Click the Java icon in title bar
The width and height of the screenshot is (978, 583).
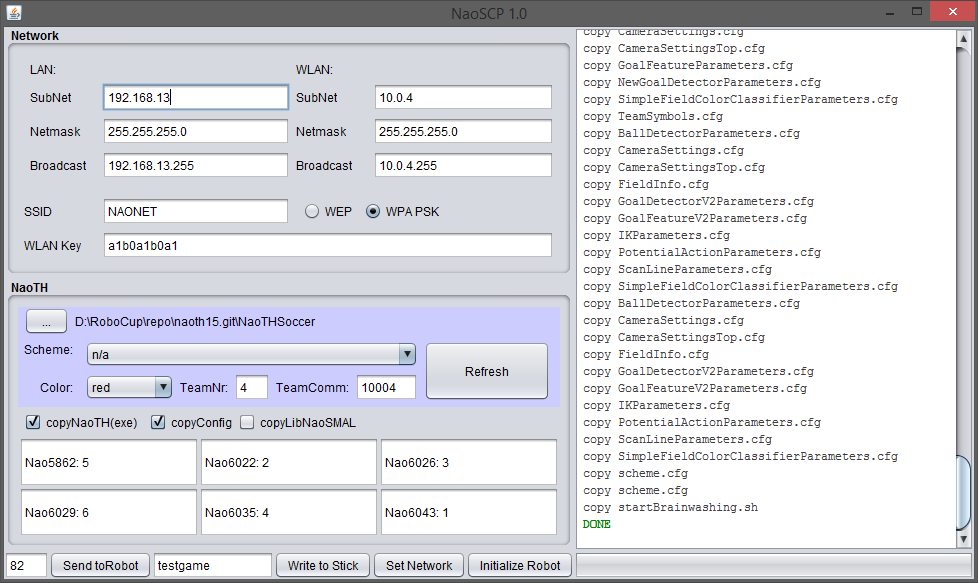coord(13,13)
